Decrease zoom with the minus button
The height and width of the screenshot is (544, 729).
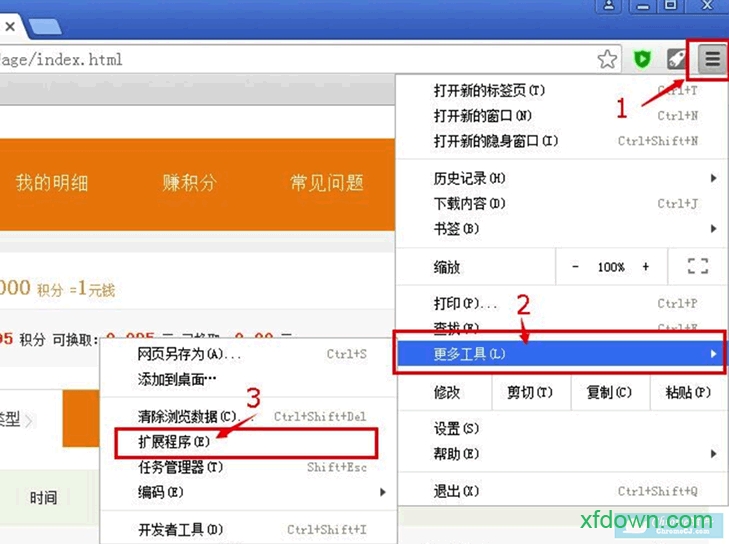pos(576,266)
